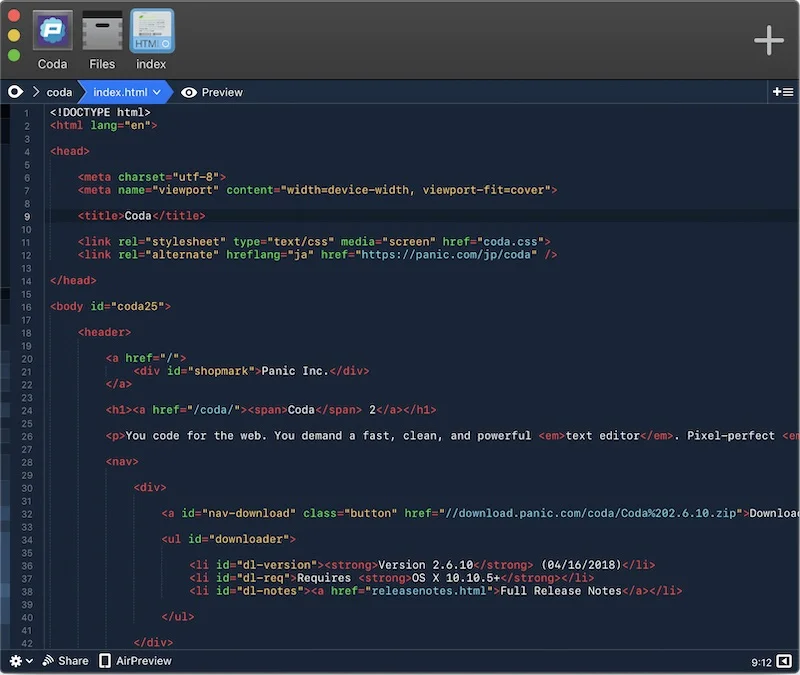Click the releasenotes.html link text in code
The image size is (800, 675).
click(429, 591)
